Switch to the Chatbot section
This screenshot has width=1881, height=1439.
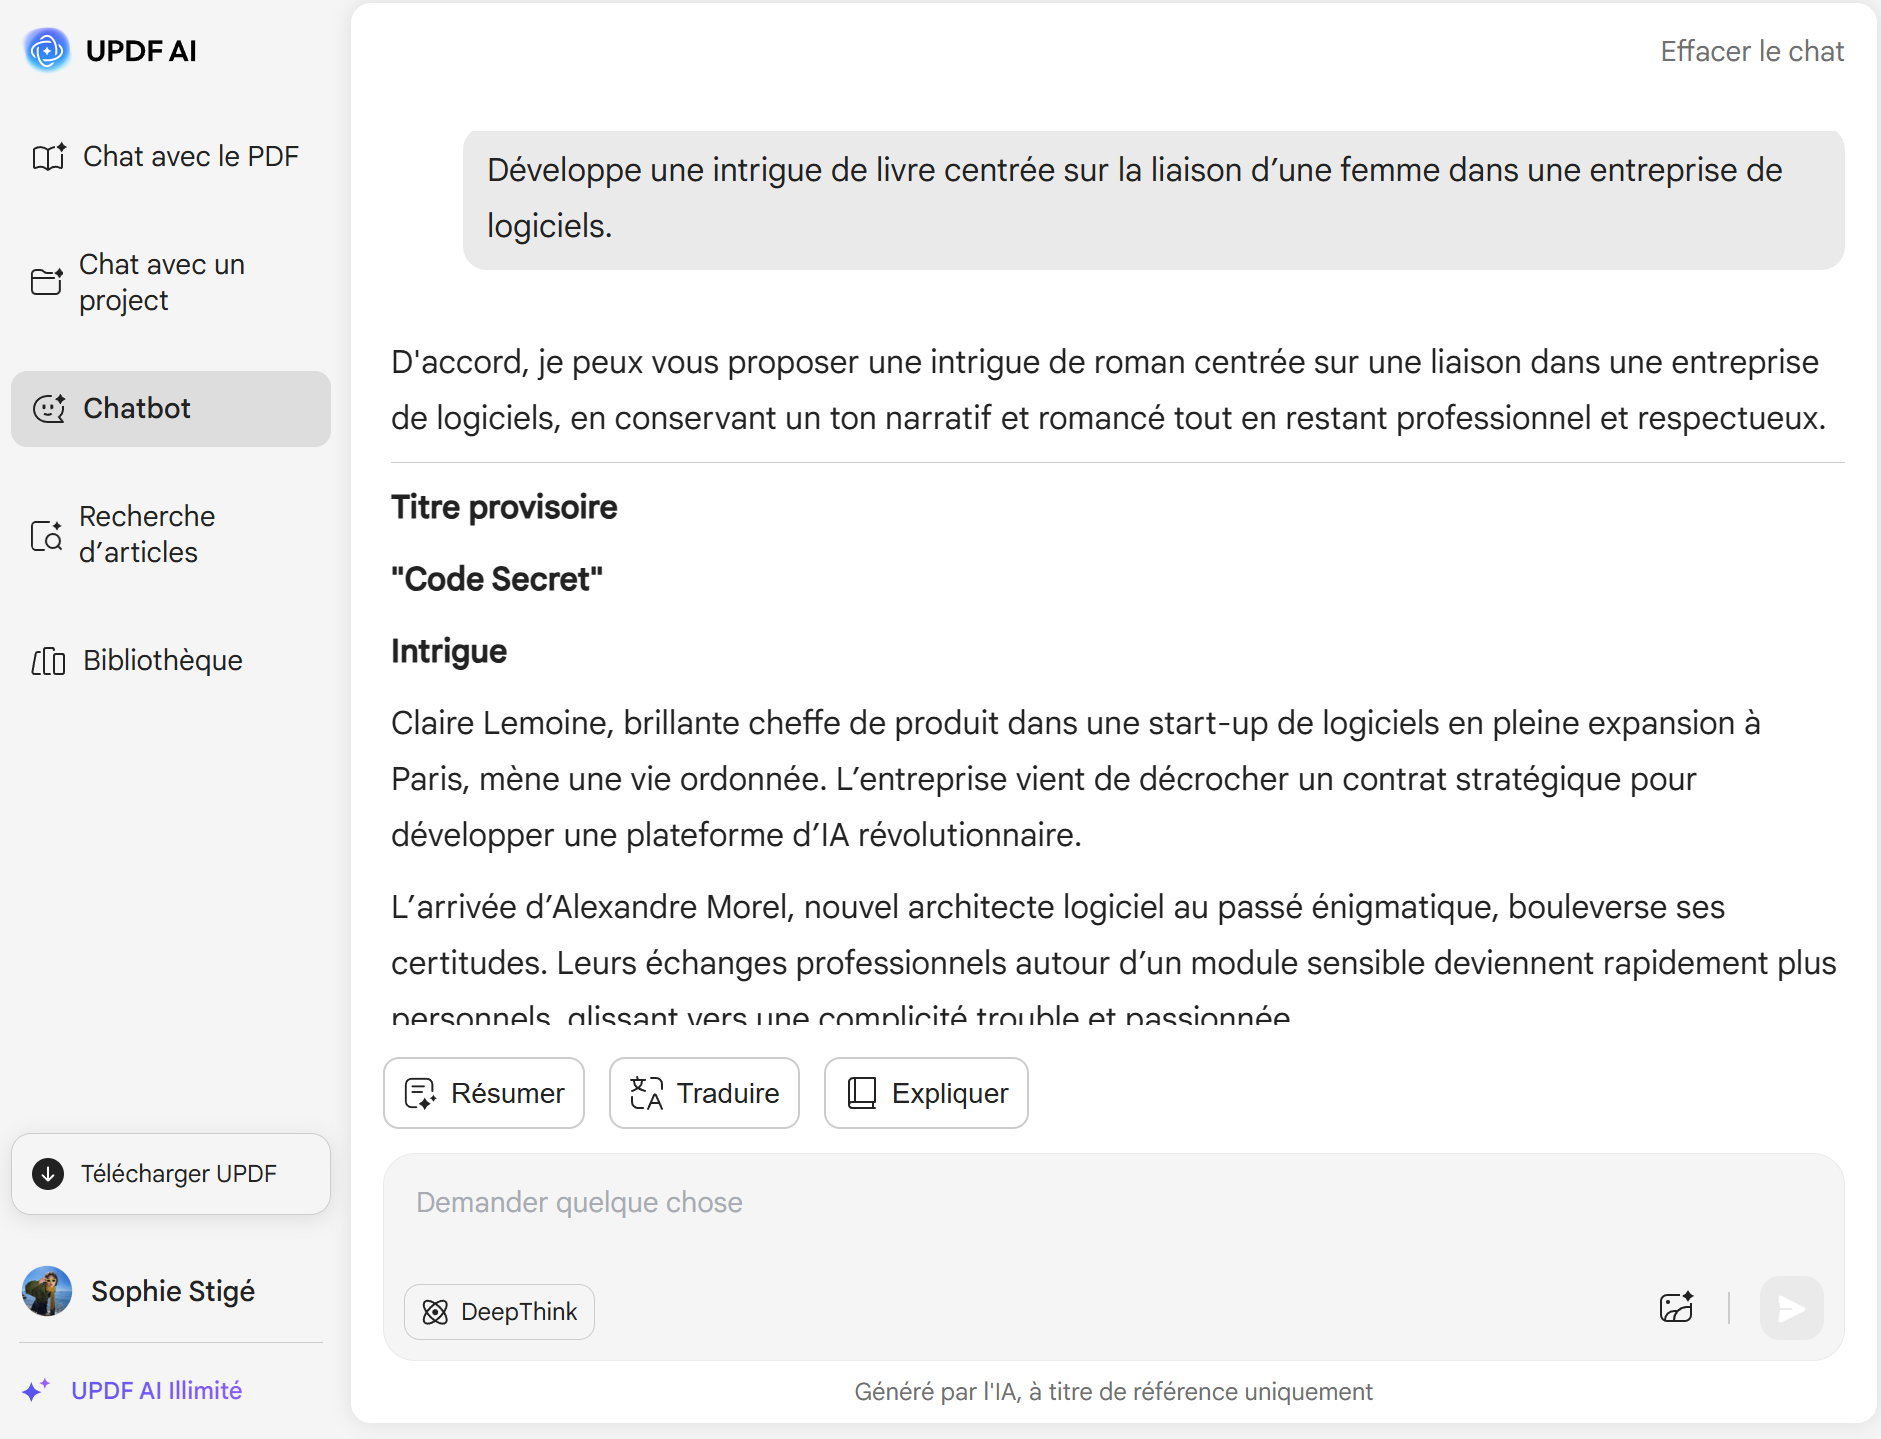click(x=171, y=409)
